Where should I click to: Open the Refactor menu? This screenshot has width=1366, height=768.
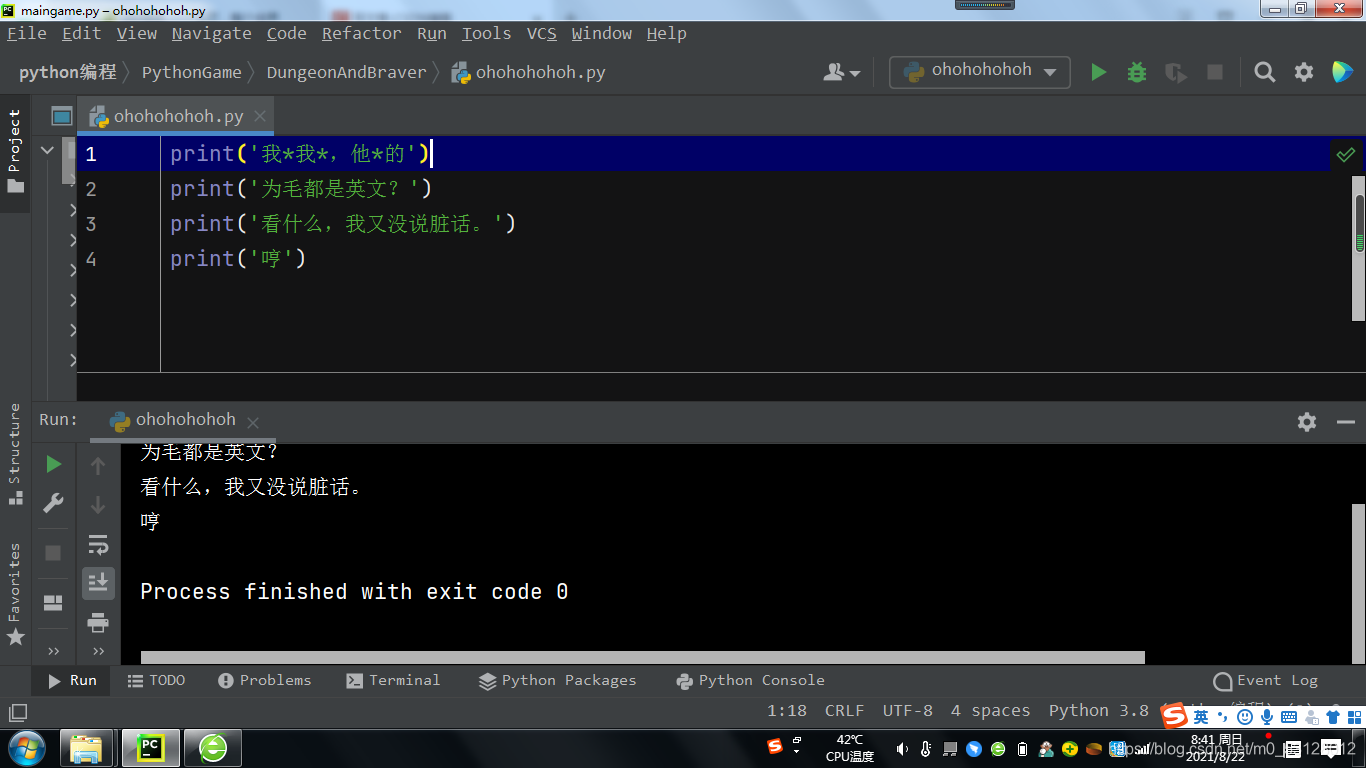pyautogui.click(x=361, y=33)
